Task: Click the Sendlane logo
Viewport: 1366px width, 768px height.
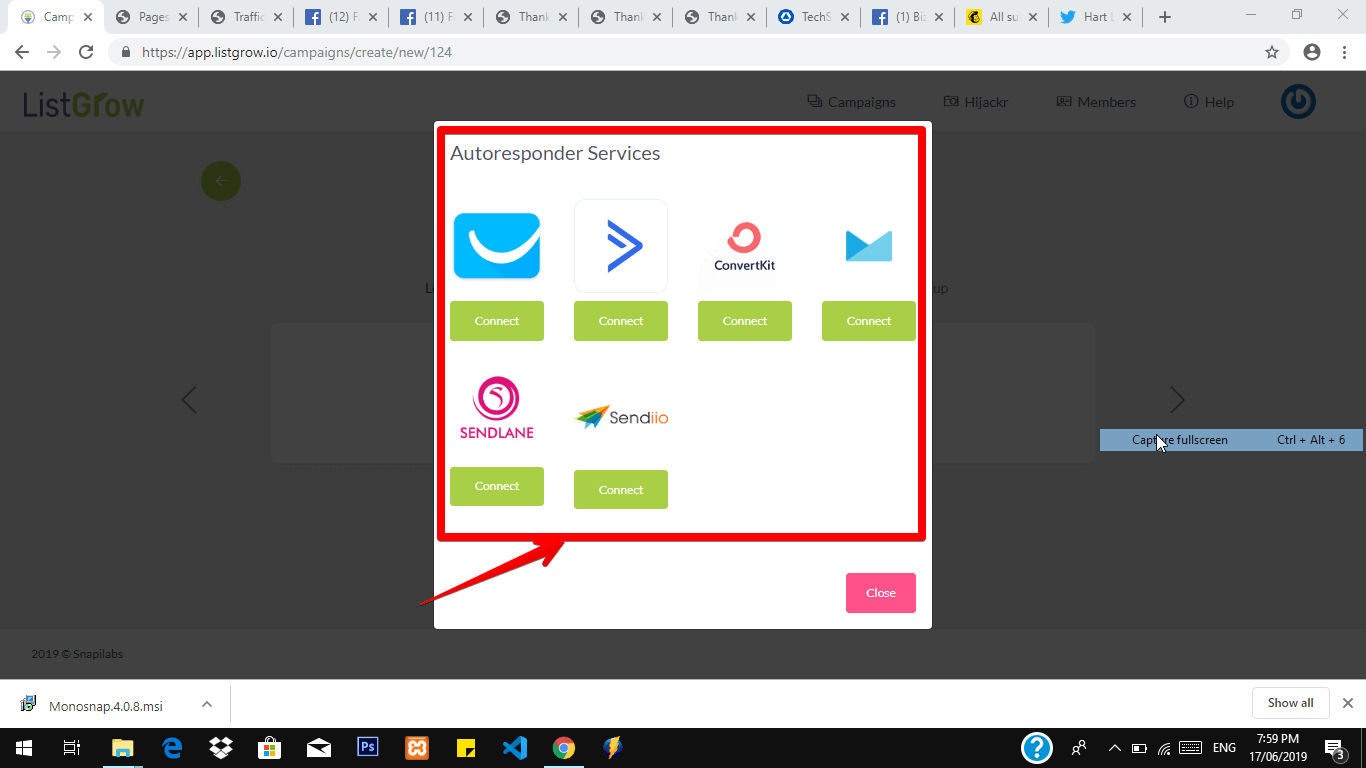Action: (x=497, y=408)
